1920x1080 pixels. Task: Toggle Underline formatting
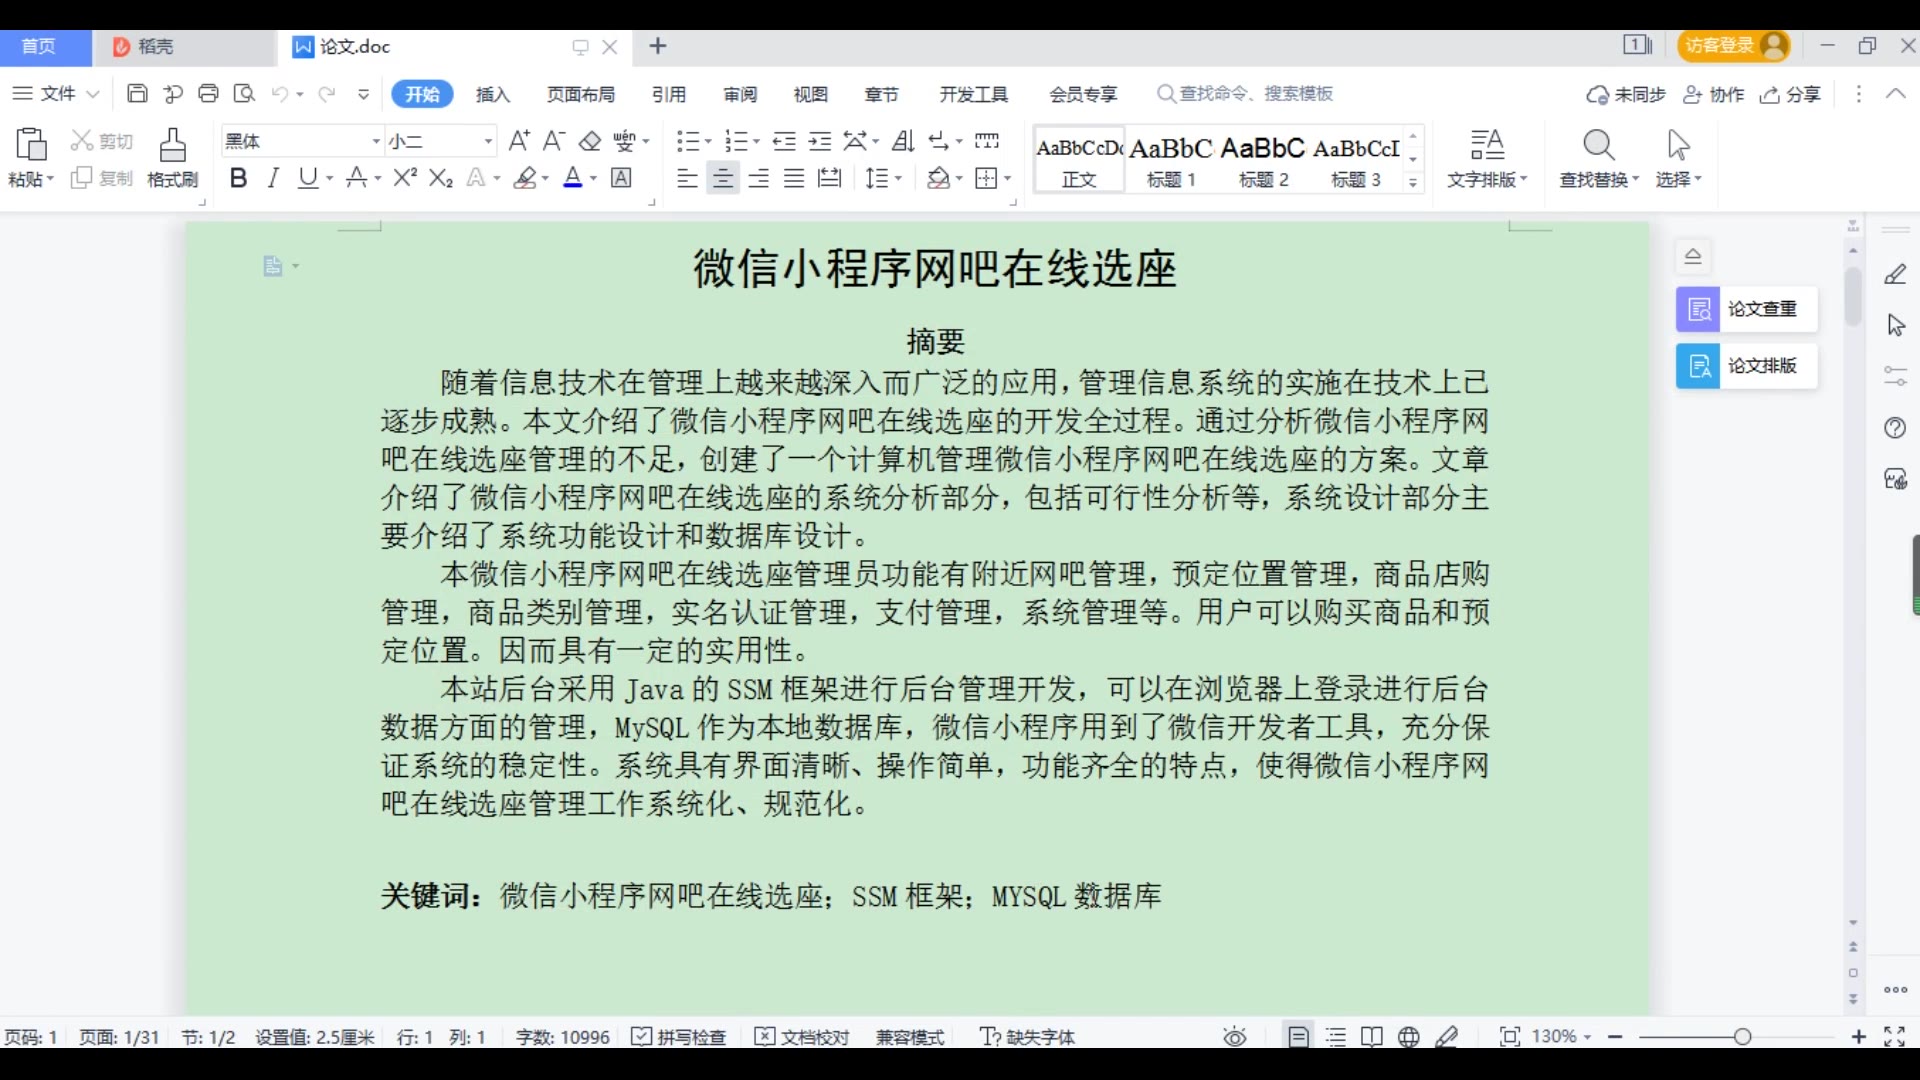[x=307, y=178]
